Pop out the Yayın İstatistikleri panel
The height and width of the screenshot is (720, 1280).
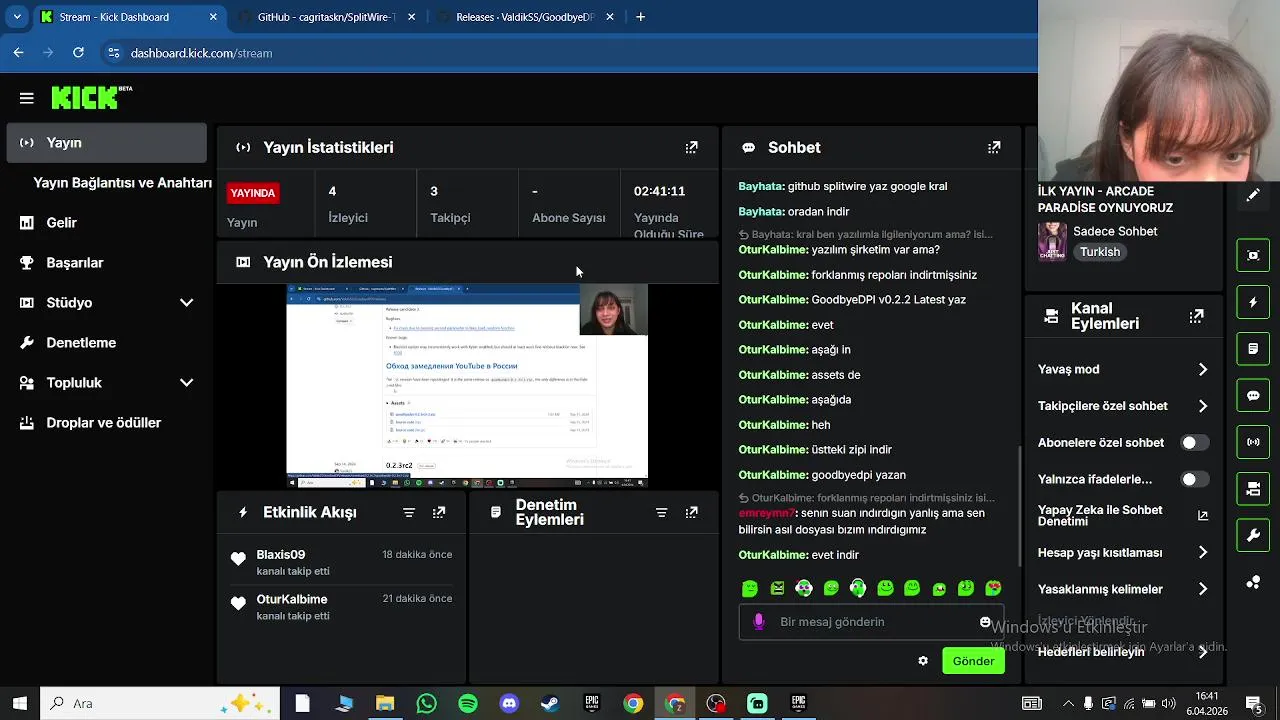point(691,147)
